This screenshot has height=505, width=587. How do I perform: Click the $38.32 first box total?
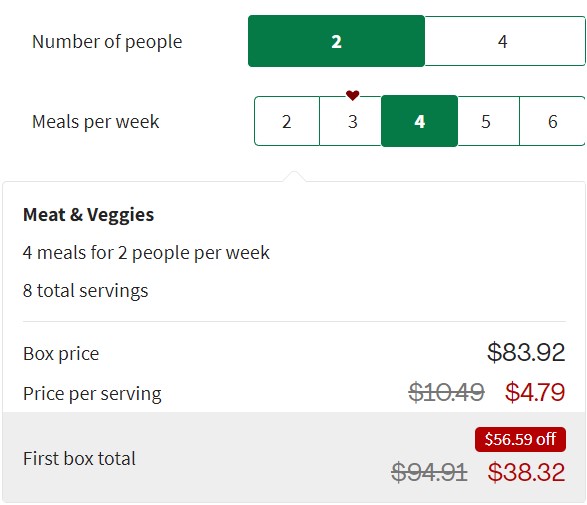click(x=526, y=472)
